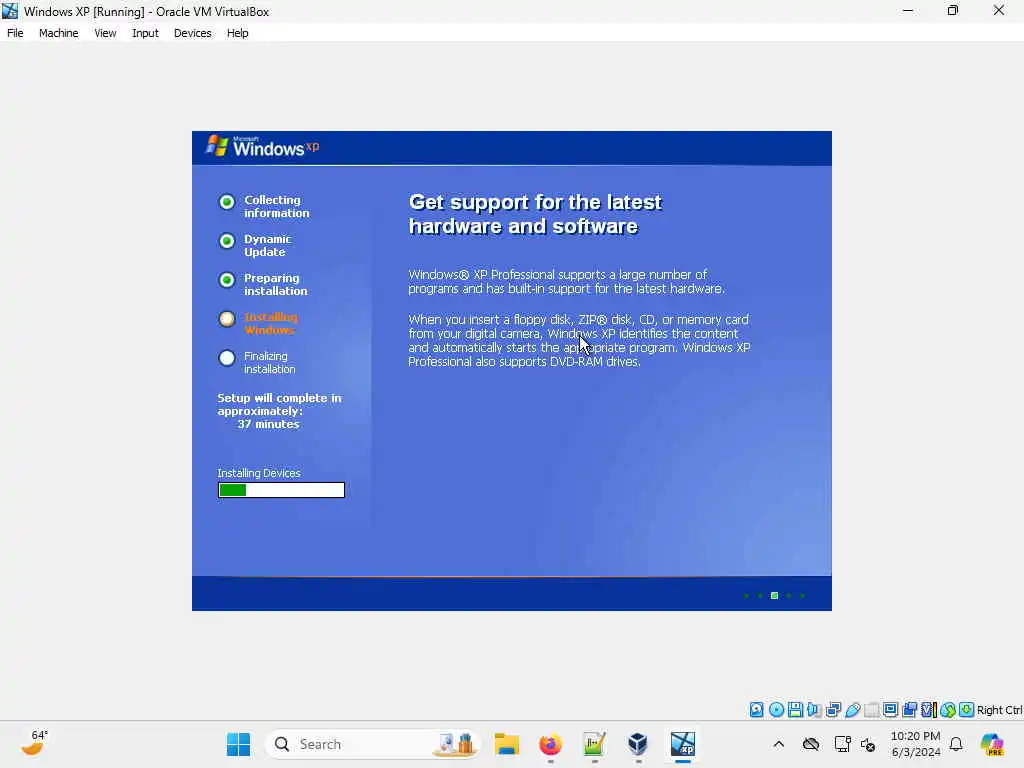Click the Preparing installation step indicator
The height and width of the screenshot is (768, 1024).
click(227, 280)
